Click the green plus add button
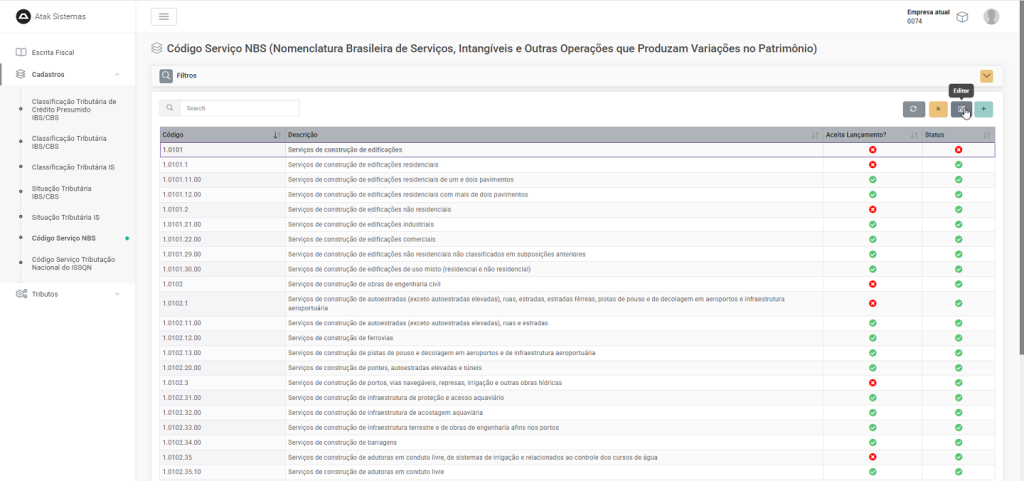1024x481 pixels. pos(984,109)
